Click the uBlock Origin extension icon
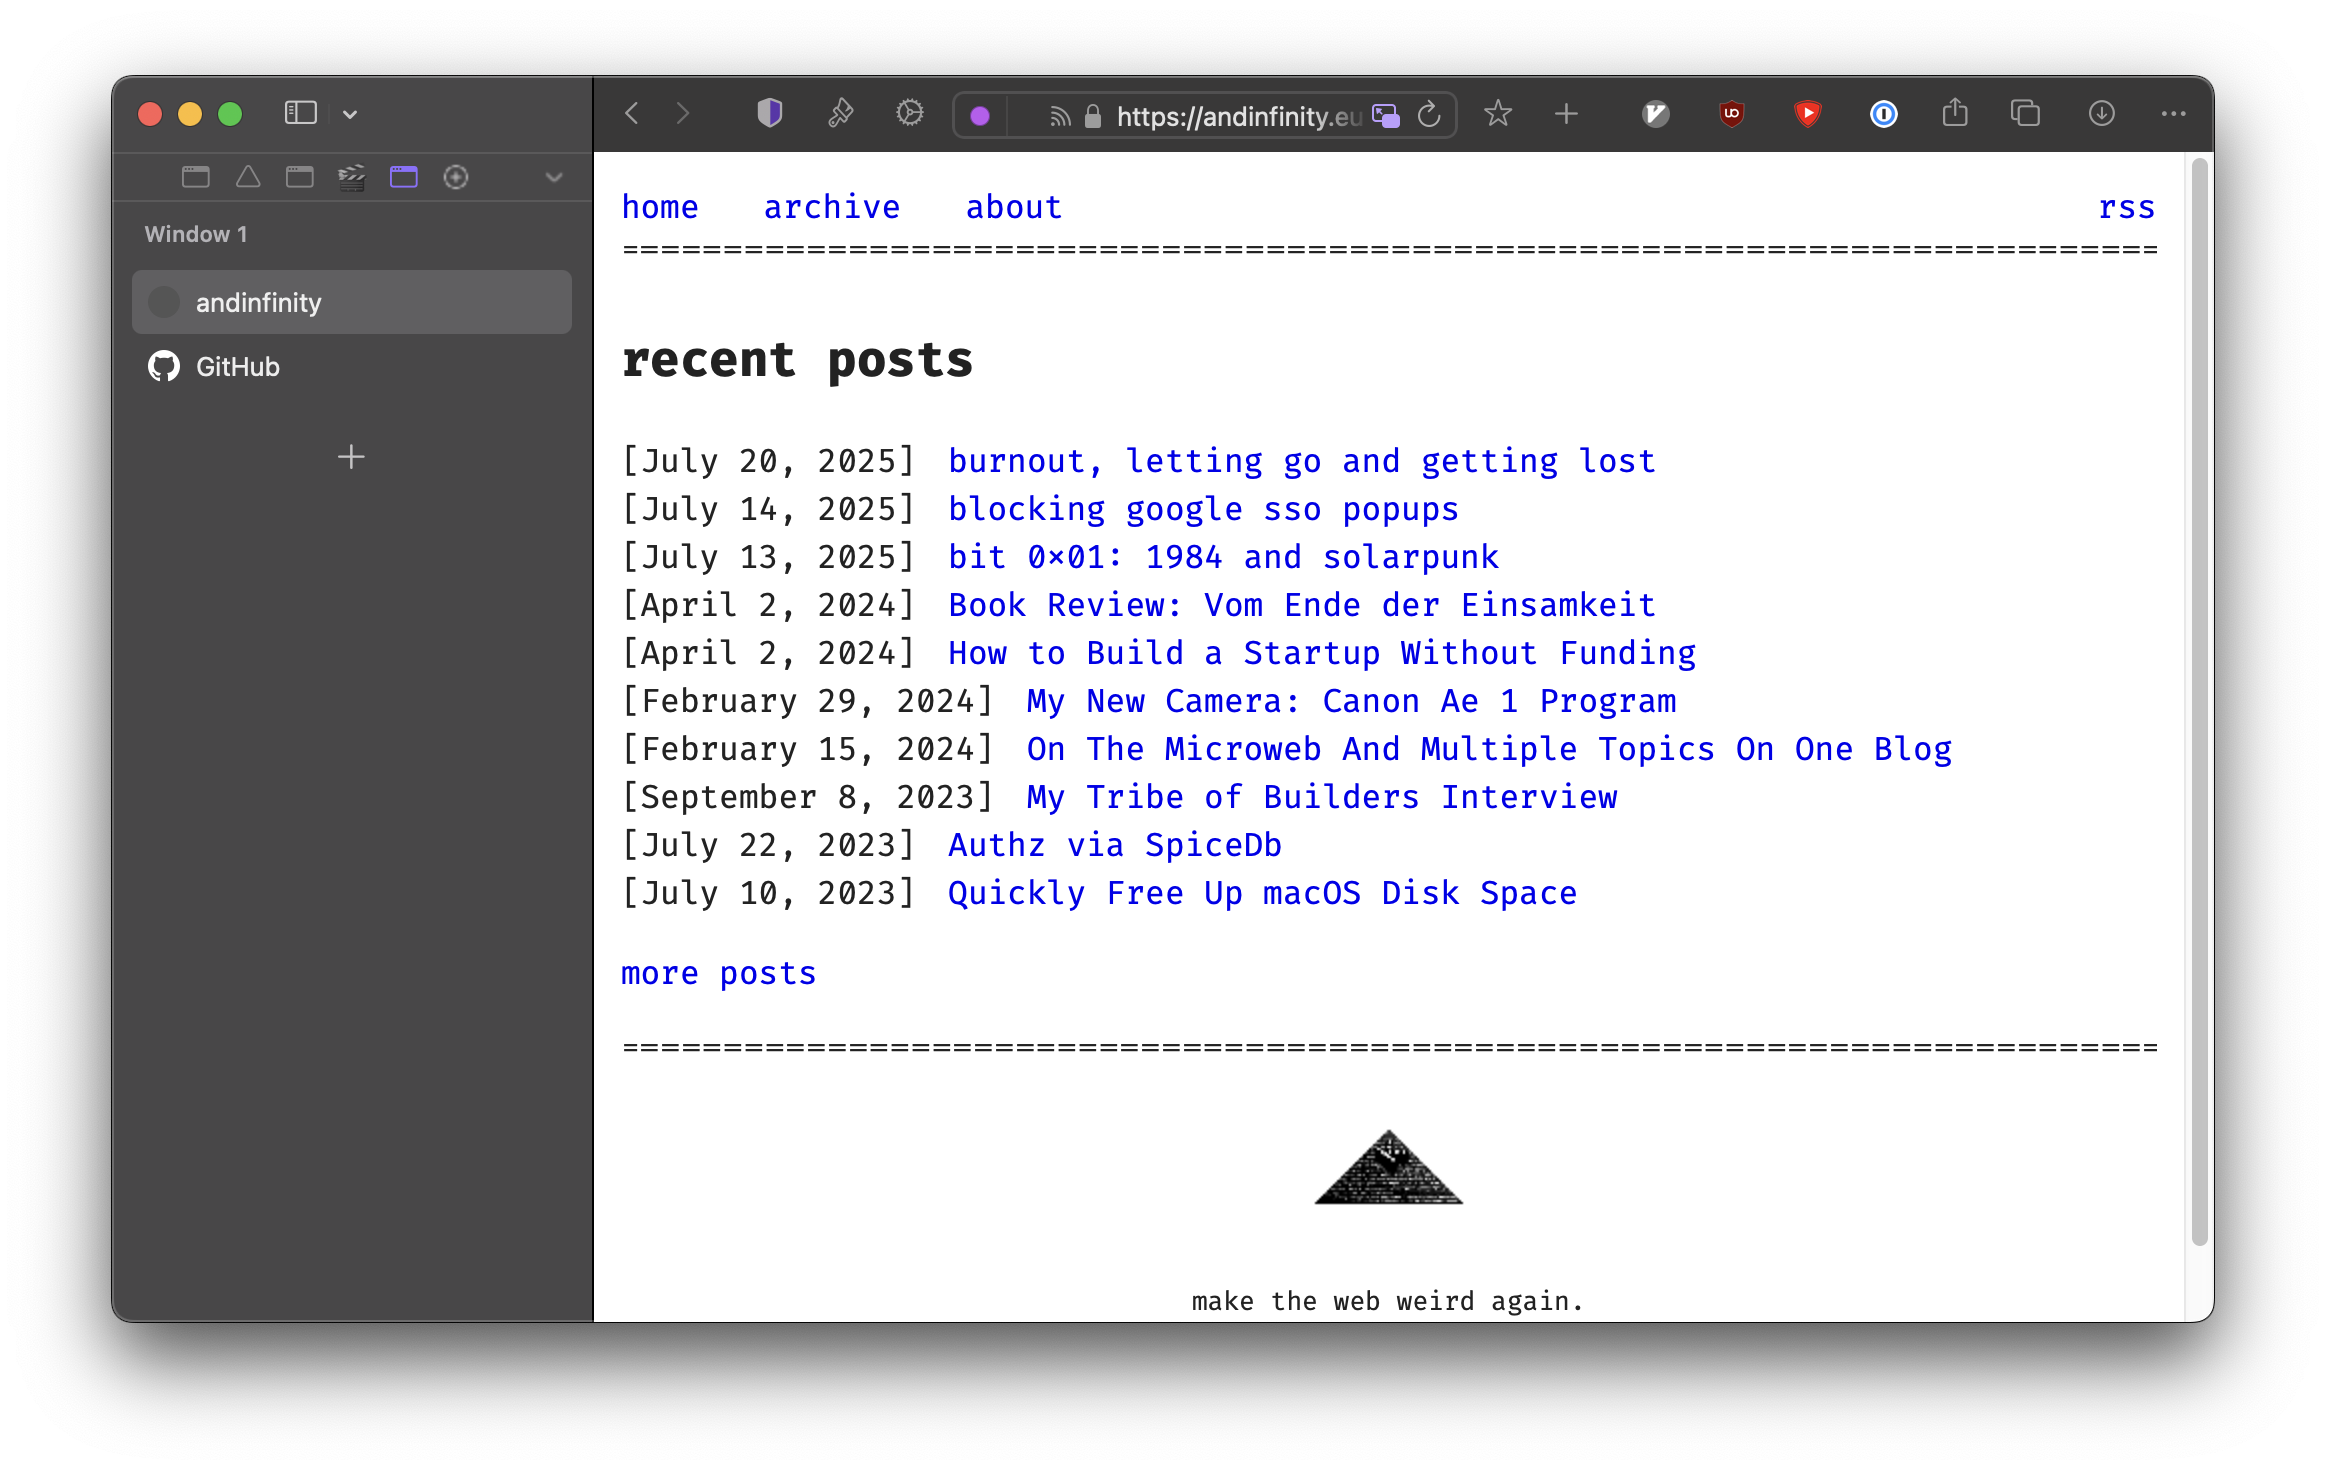Screen dimensions: 2326x1470 tap(1732, 114)
